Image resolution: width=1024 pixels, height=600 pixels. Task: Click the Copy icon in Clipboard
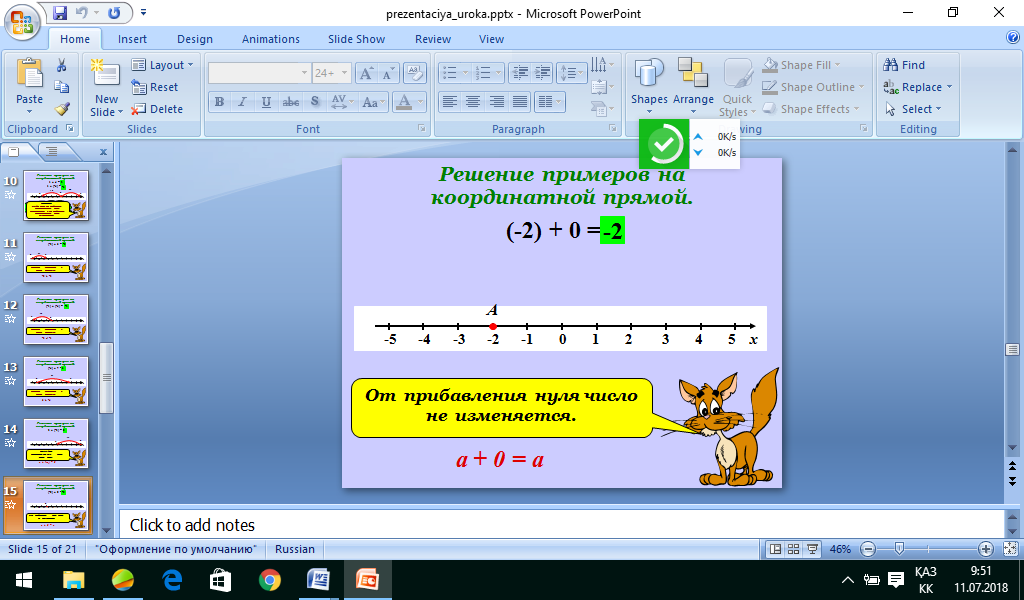click(x=61, y=87)
